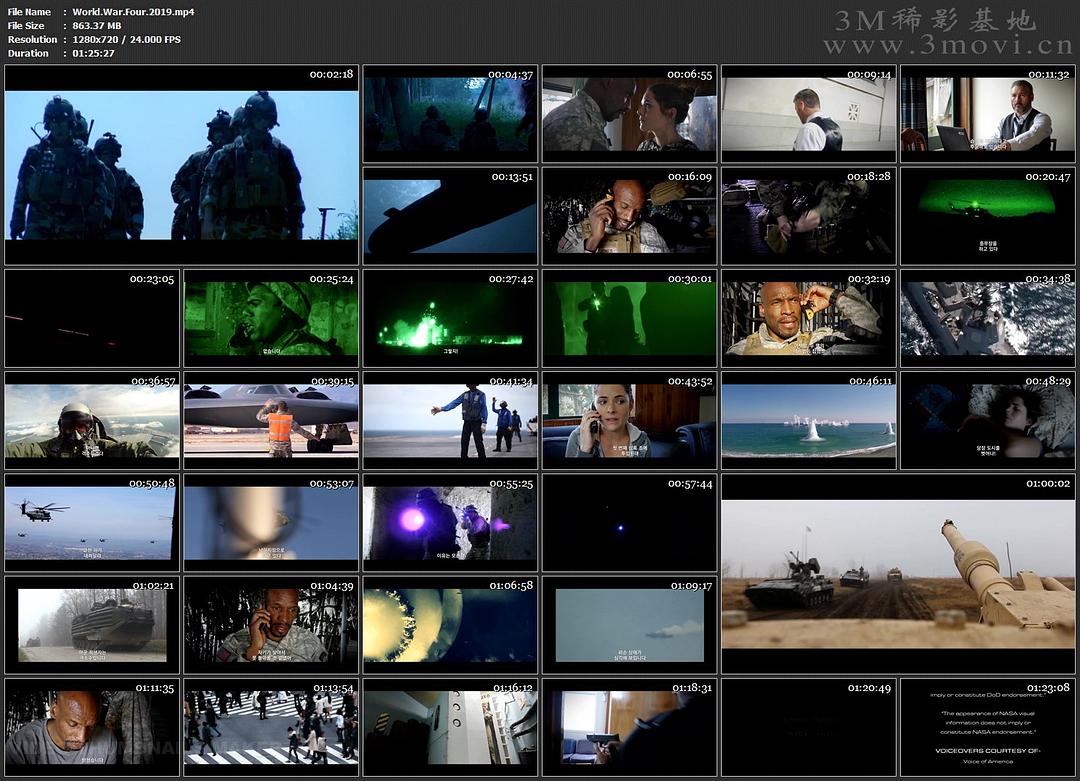Viewport: 1080px width, 781px height.
Task: Open the 01:13:54 pedestrian crosswalk frame
Action: (x=271, y=727)
